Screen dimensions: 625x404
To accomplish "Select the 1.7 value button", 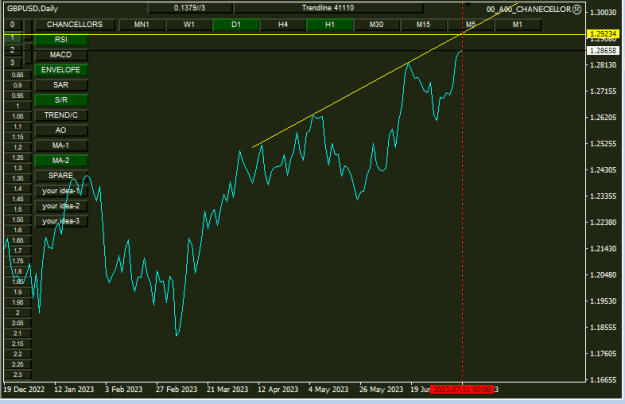I will coord(18,251).
